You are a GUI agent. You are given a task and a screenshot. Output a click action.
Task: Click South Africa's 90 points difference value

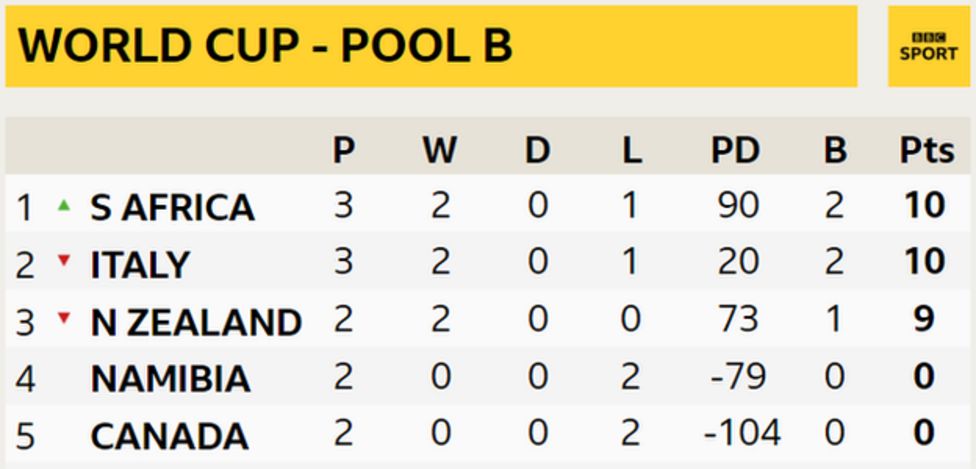[x=738, y=205]
